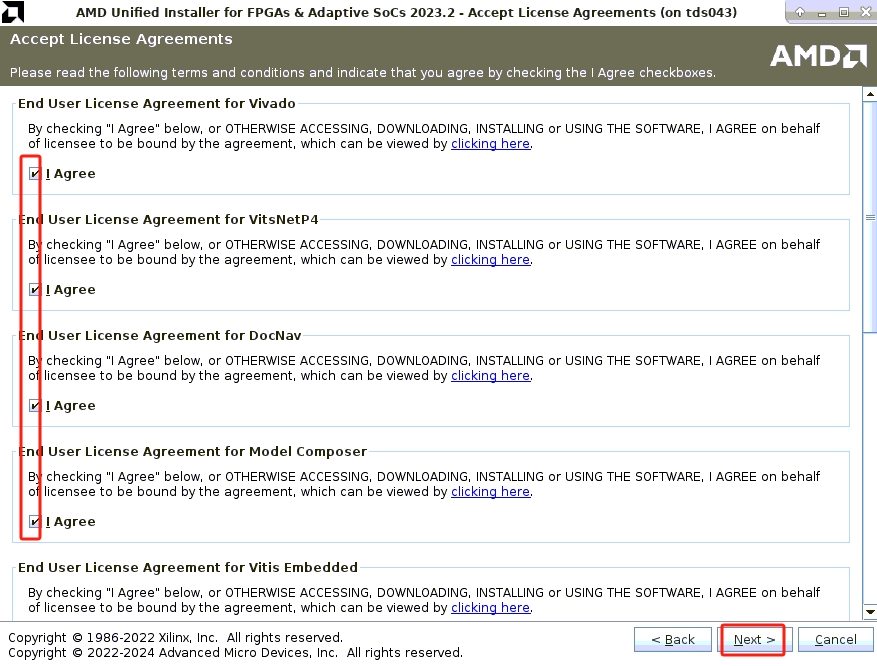Open VitsNetP4 agreement via clicking here link

coord(490,260)
